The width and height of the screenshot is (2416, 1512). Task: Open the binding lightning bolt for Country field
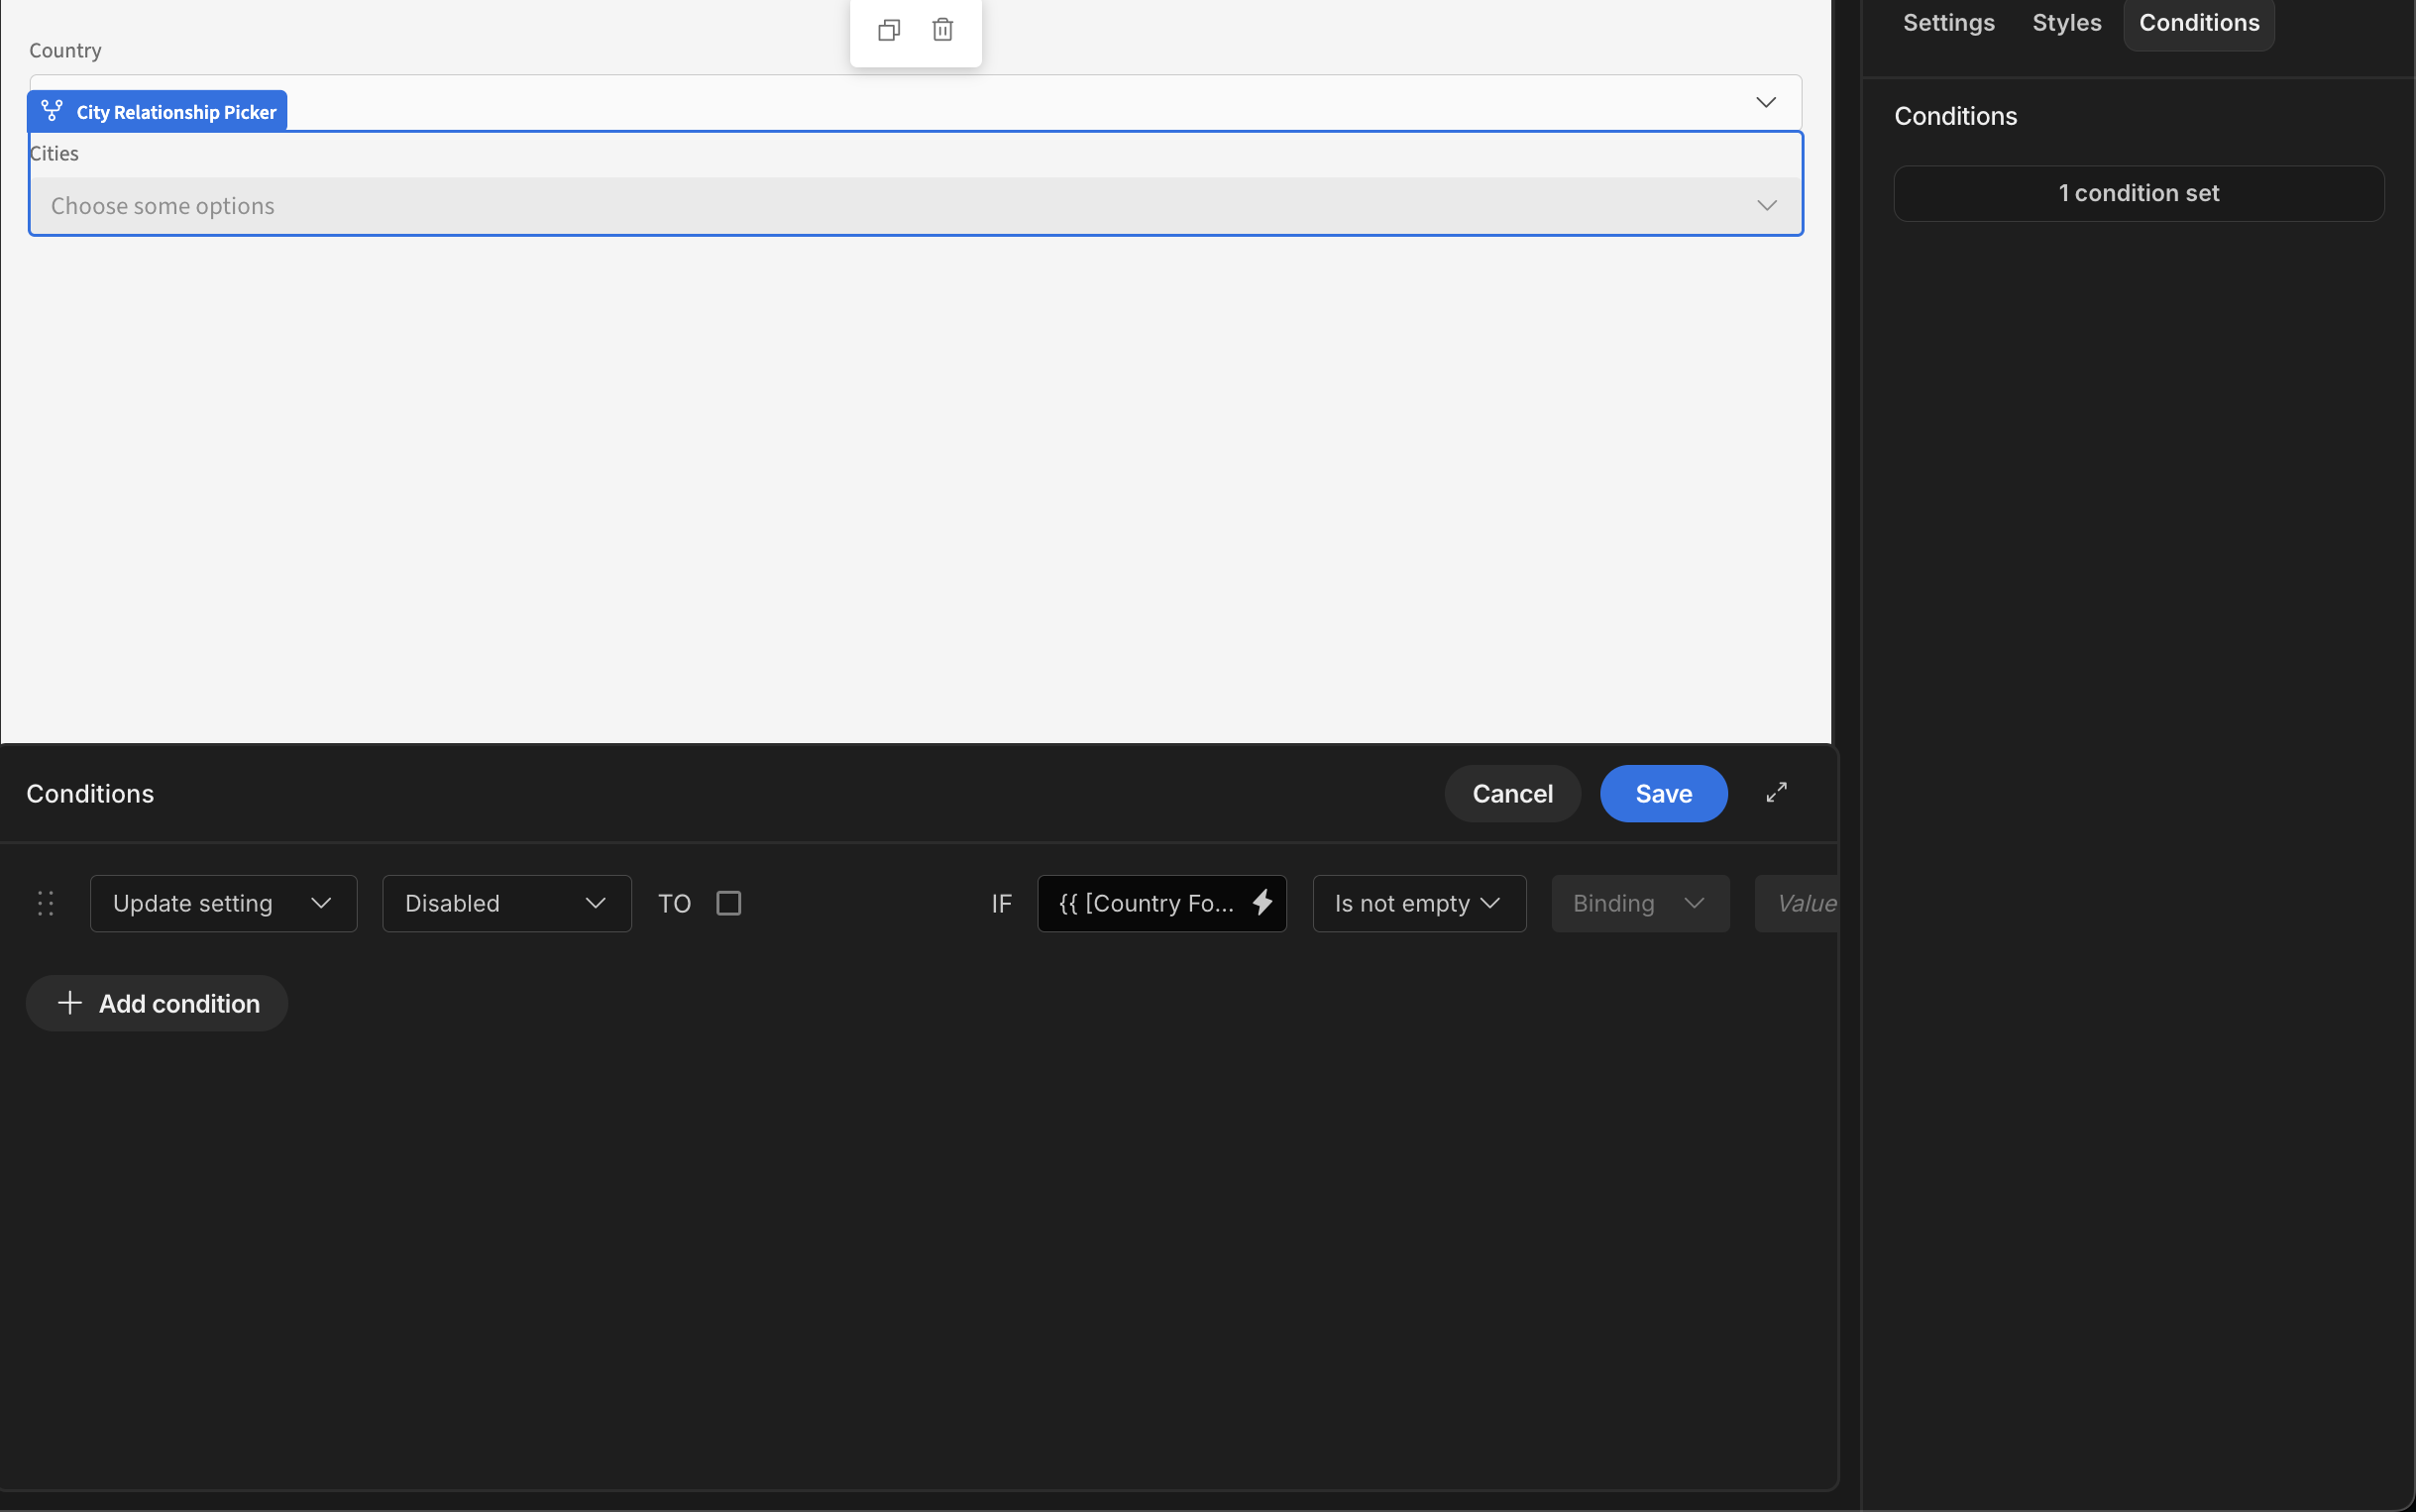tap(1263, 903)
